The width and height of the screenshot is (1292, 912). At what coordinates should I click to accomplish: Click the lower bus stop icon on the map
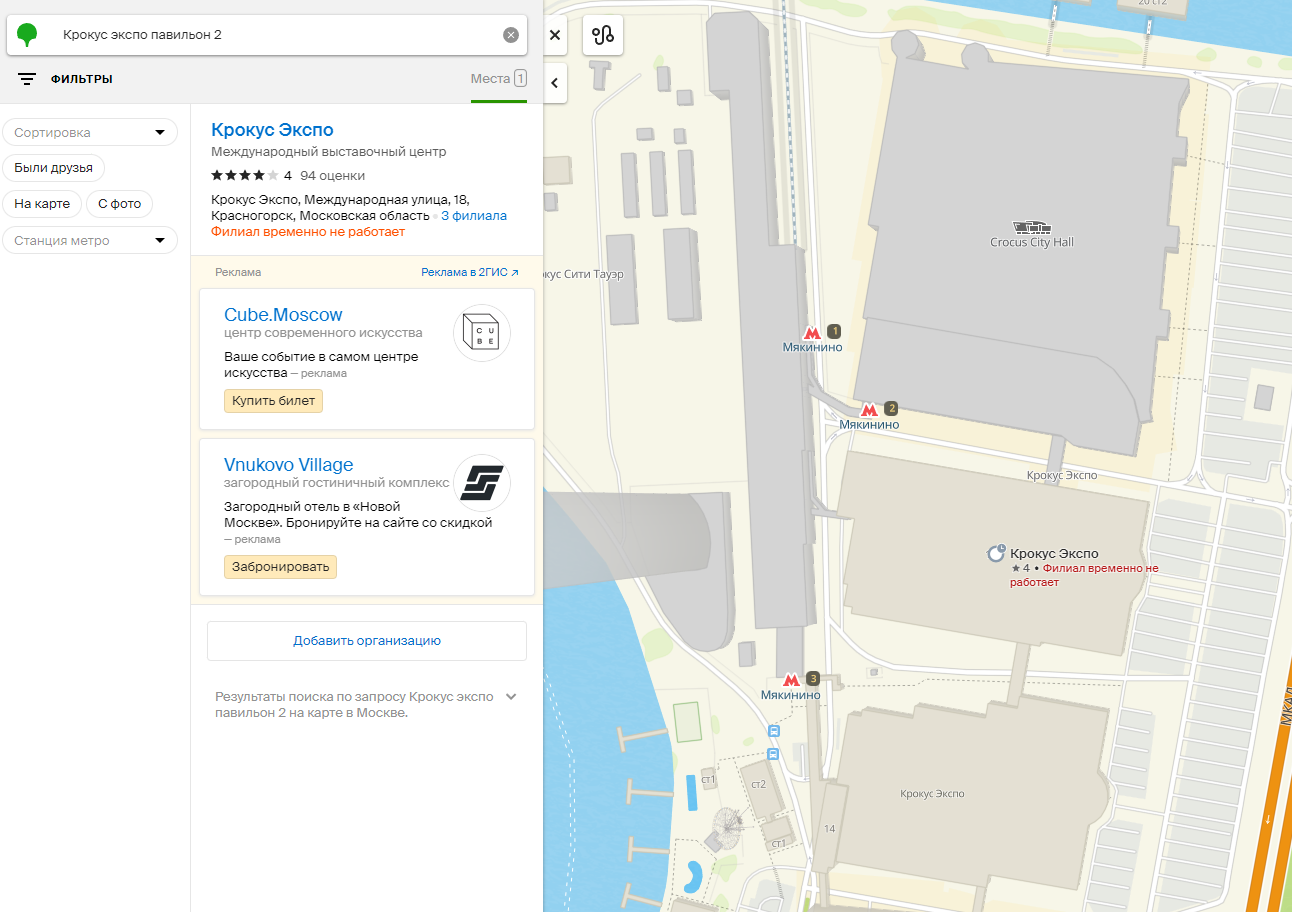point(773,754)
